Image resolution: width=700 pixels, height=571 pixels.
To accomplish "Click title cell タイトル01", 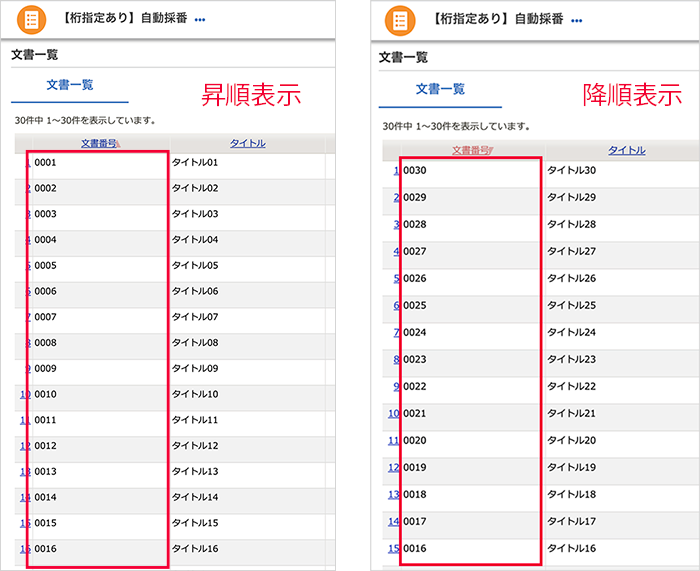I will tap(195, 163).
